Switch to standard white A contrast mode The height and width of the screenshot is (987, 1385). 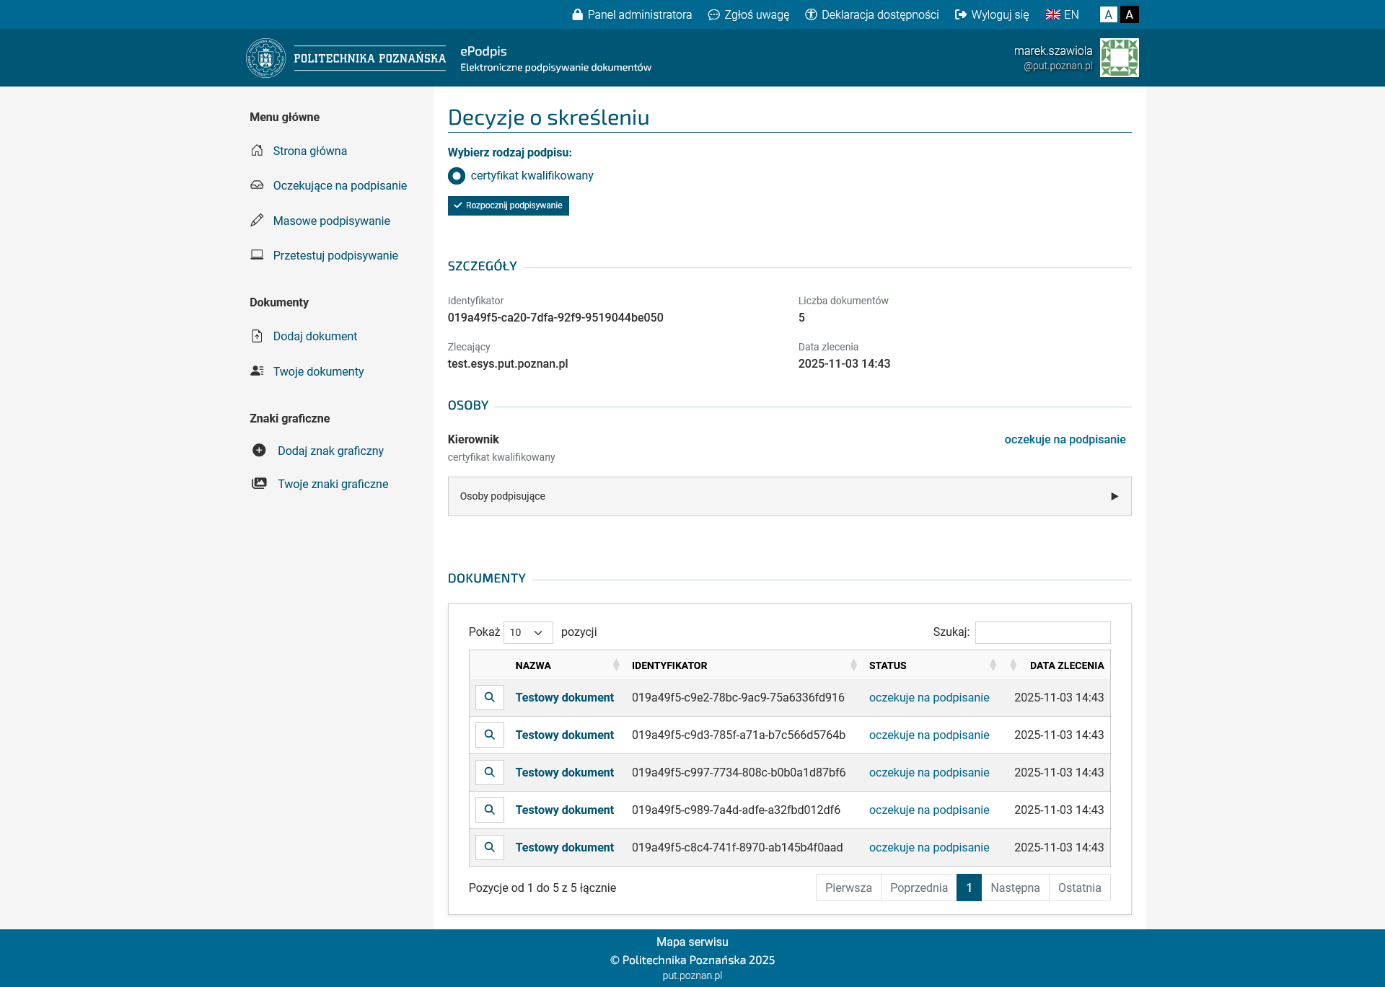[1108, 15]
